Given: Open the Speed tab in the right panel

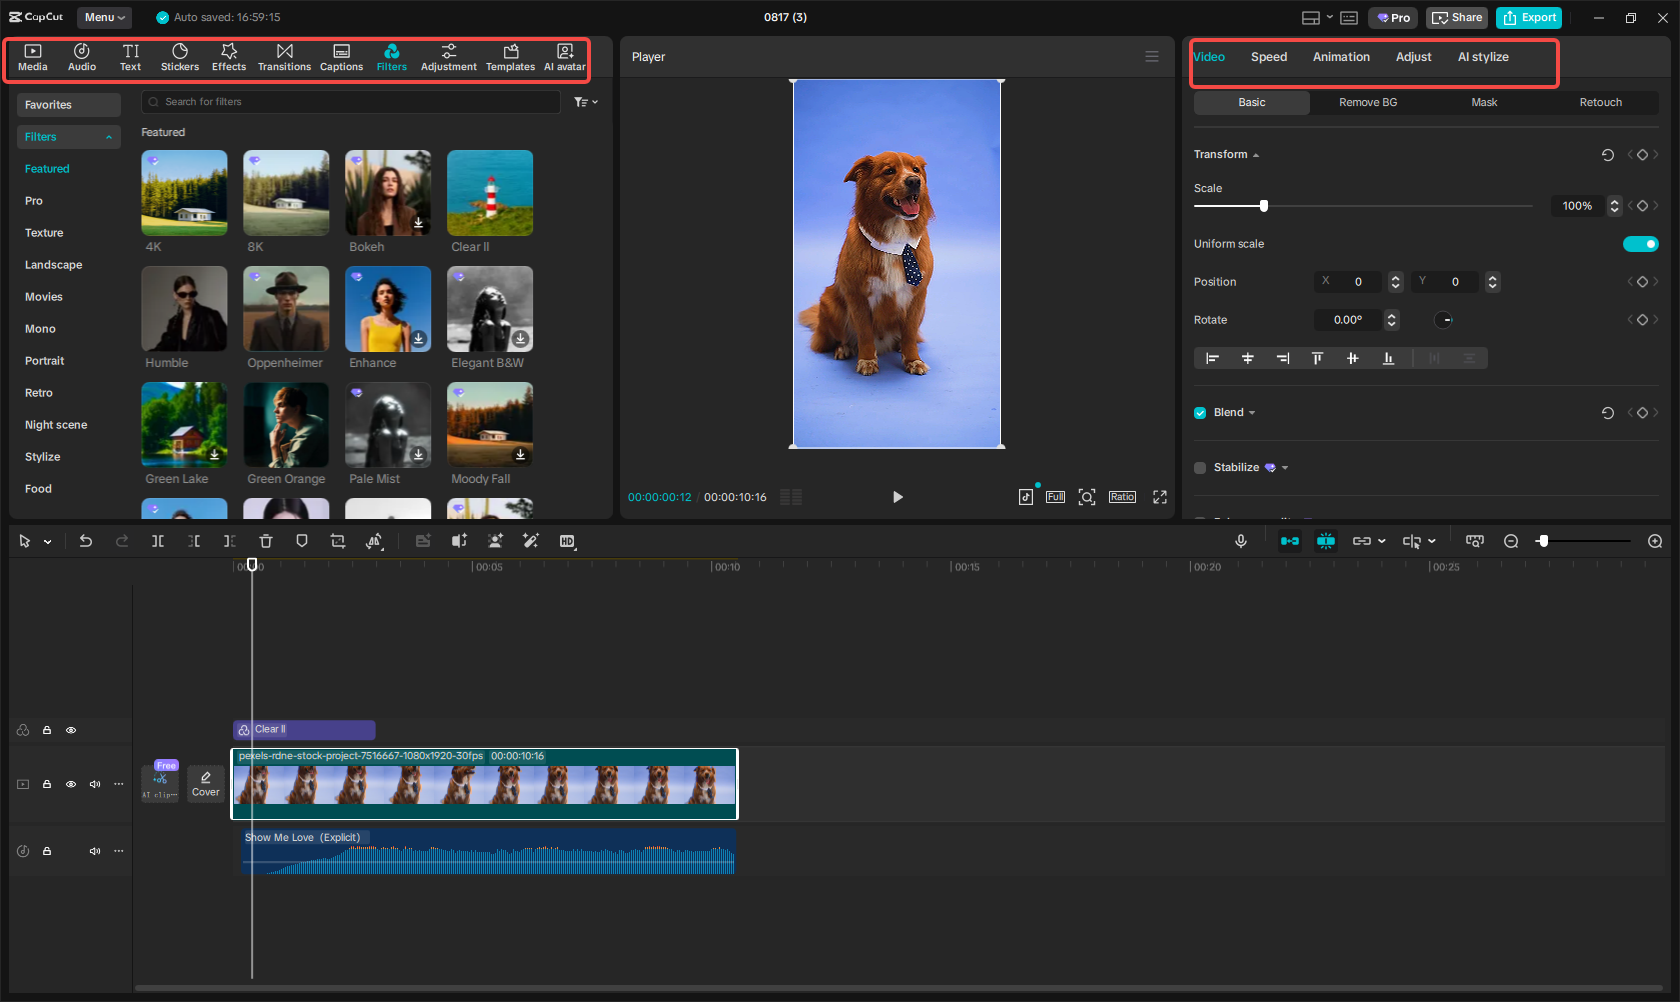Looking at the screenshot, I should click(x=1268, y=57).
